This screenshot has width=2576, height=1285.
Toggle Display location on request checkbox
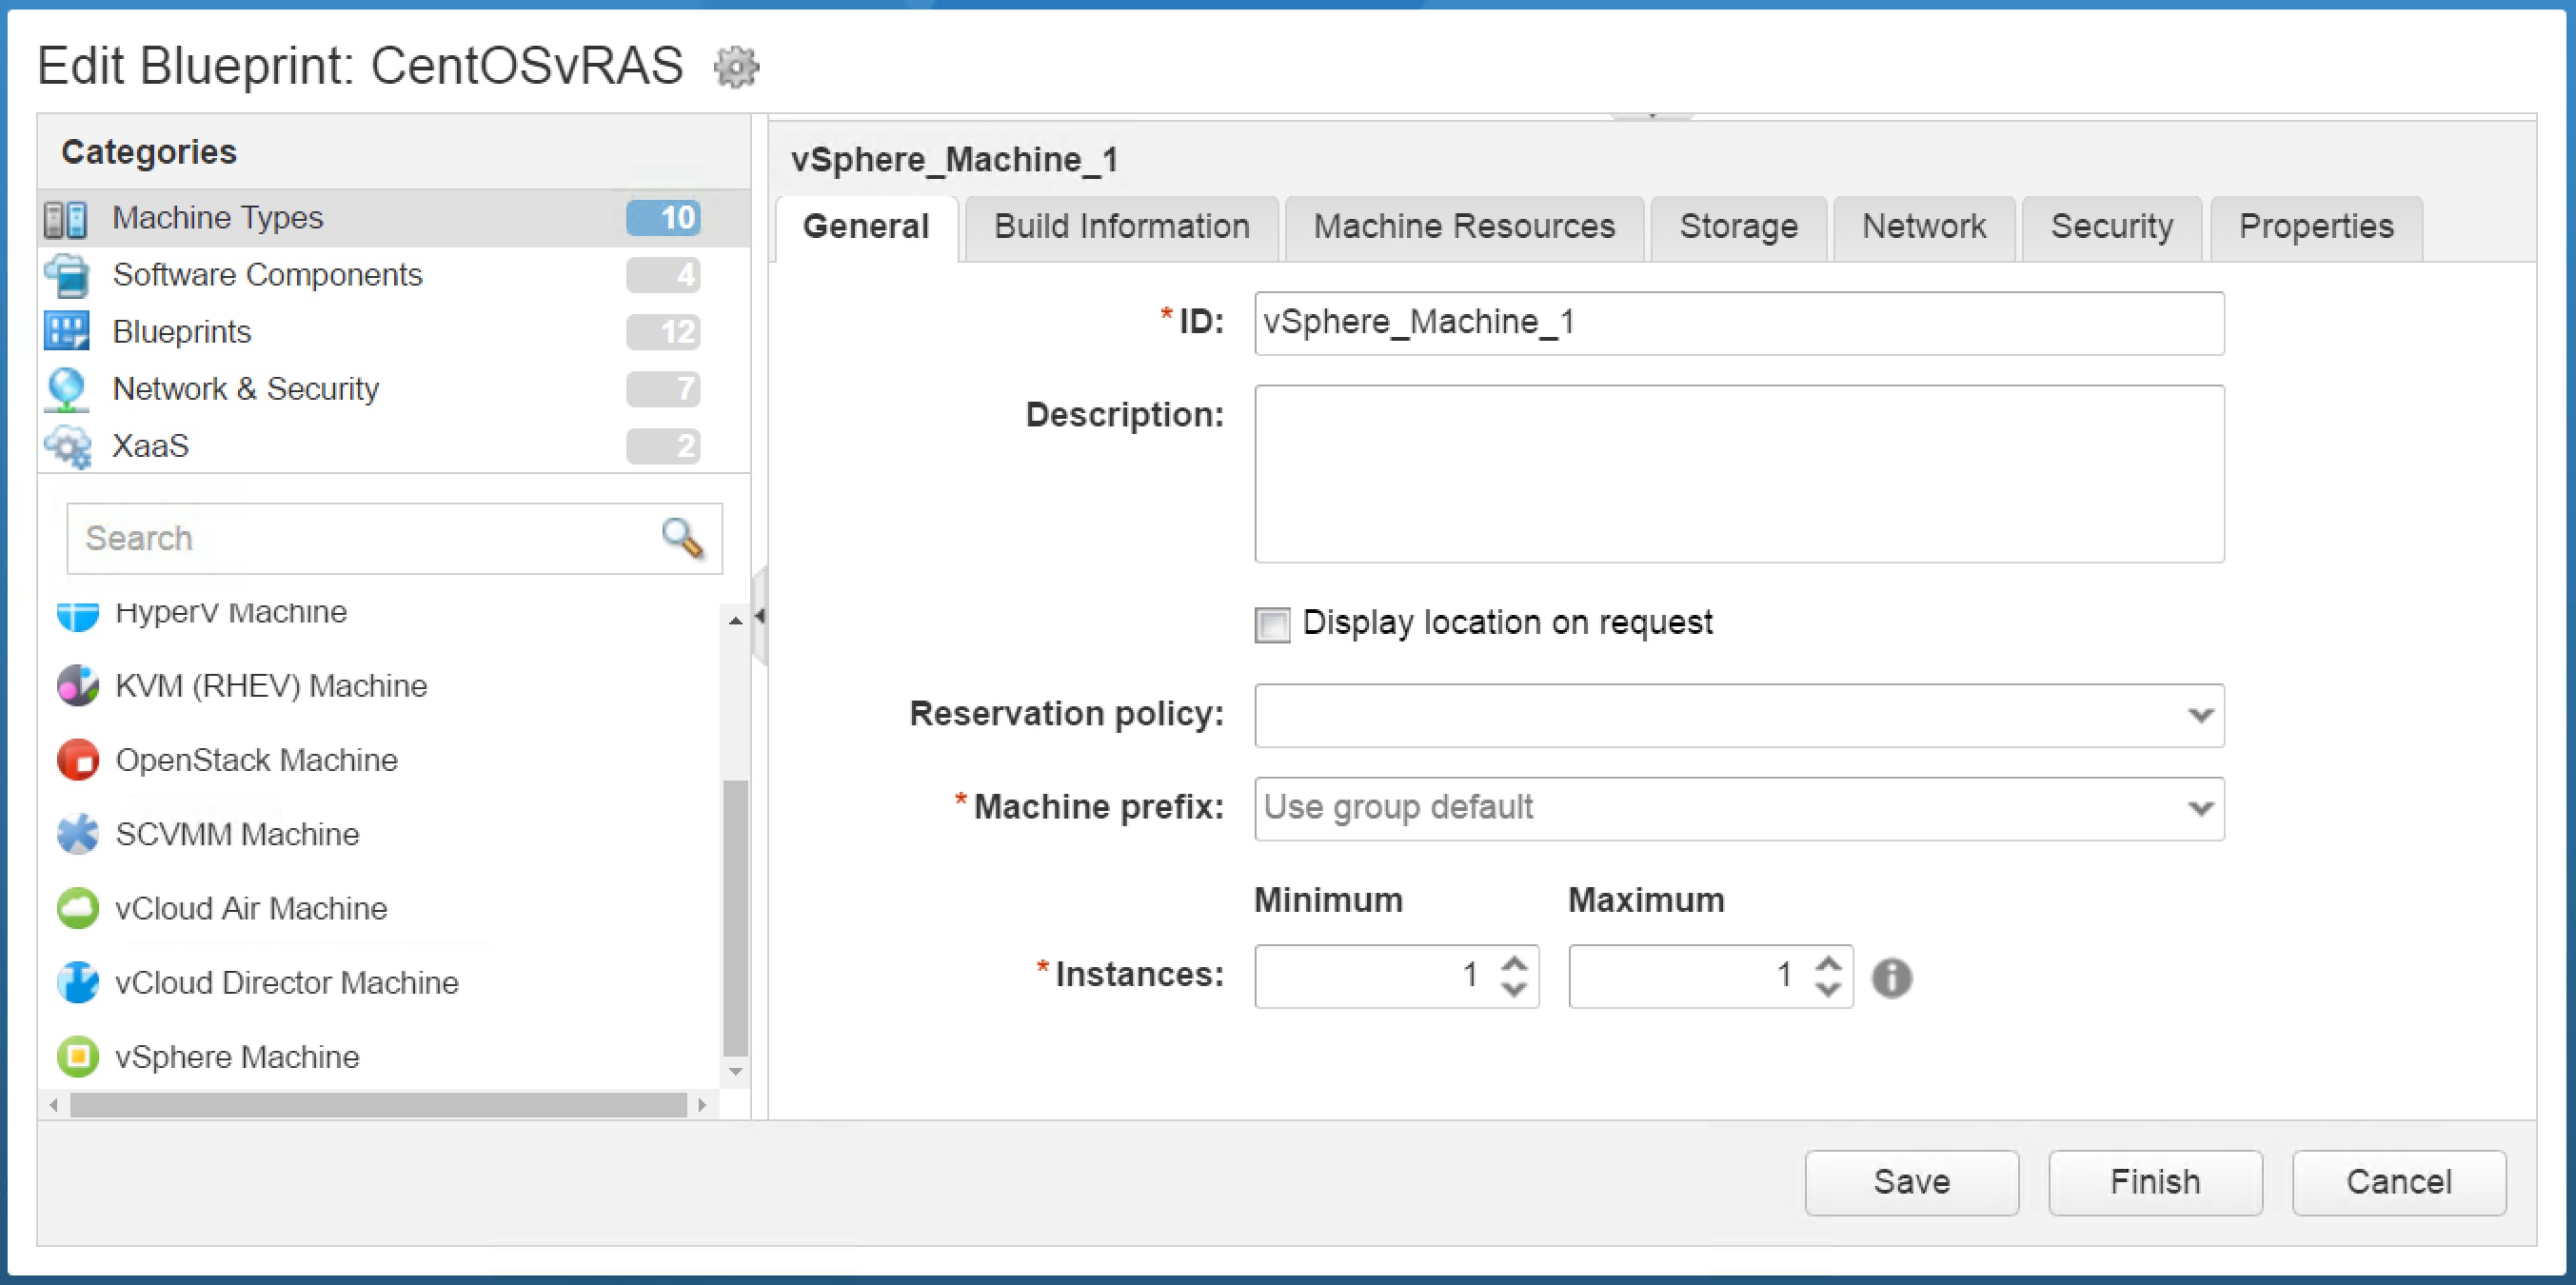[1273, 625]
